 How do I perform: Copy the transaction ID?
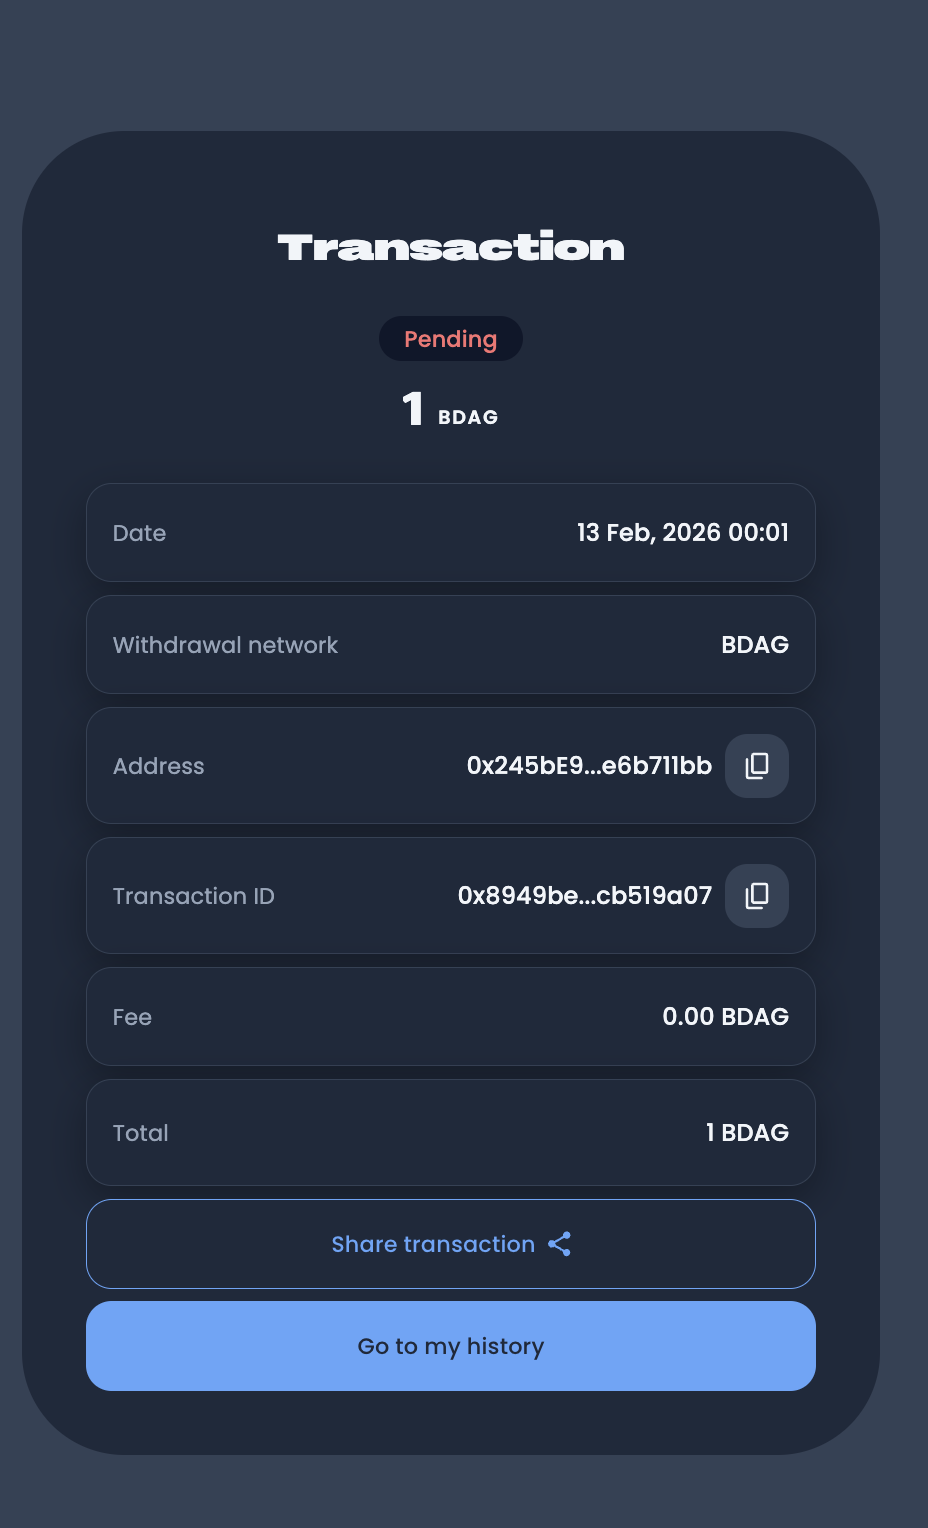point(756,896)
